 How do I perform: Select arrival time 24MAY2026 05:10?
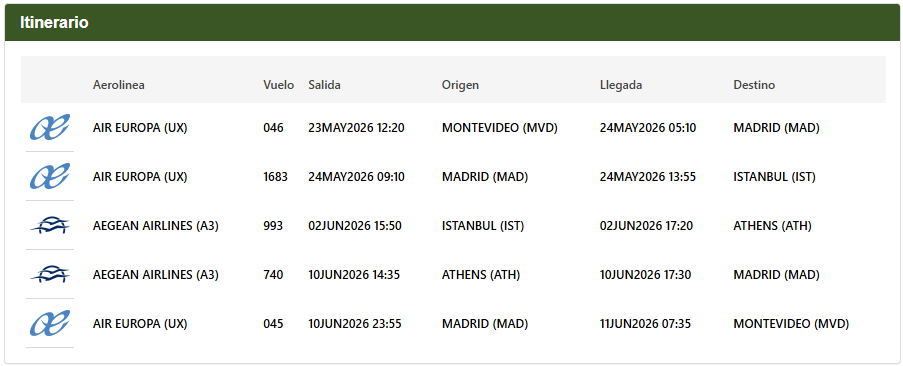648,128
